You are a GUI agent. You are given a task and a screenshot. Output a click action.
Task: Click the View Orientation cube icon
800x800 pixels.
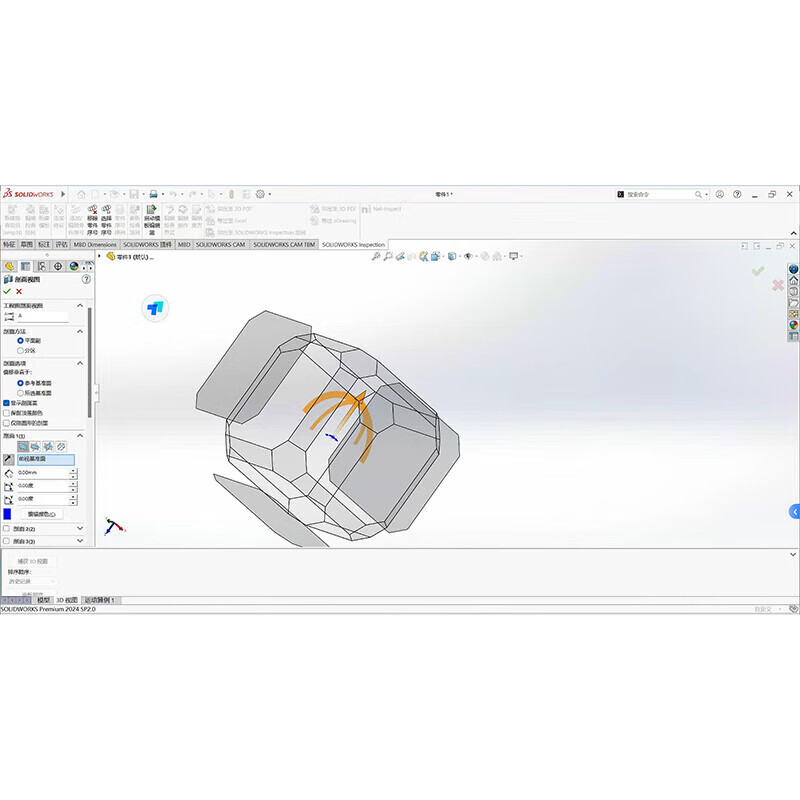pos(435,258)
